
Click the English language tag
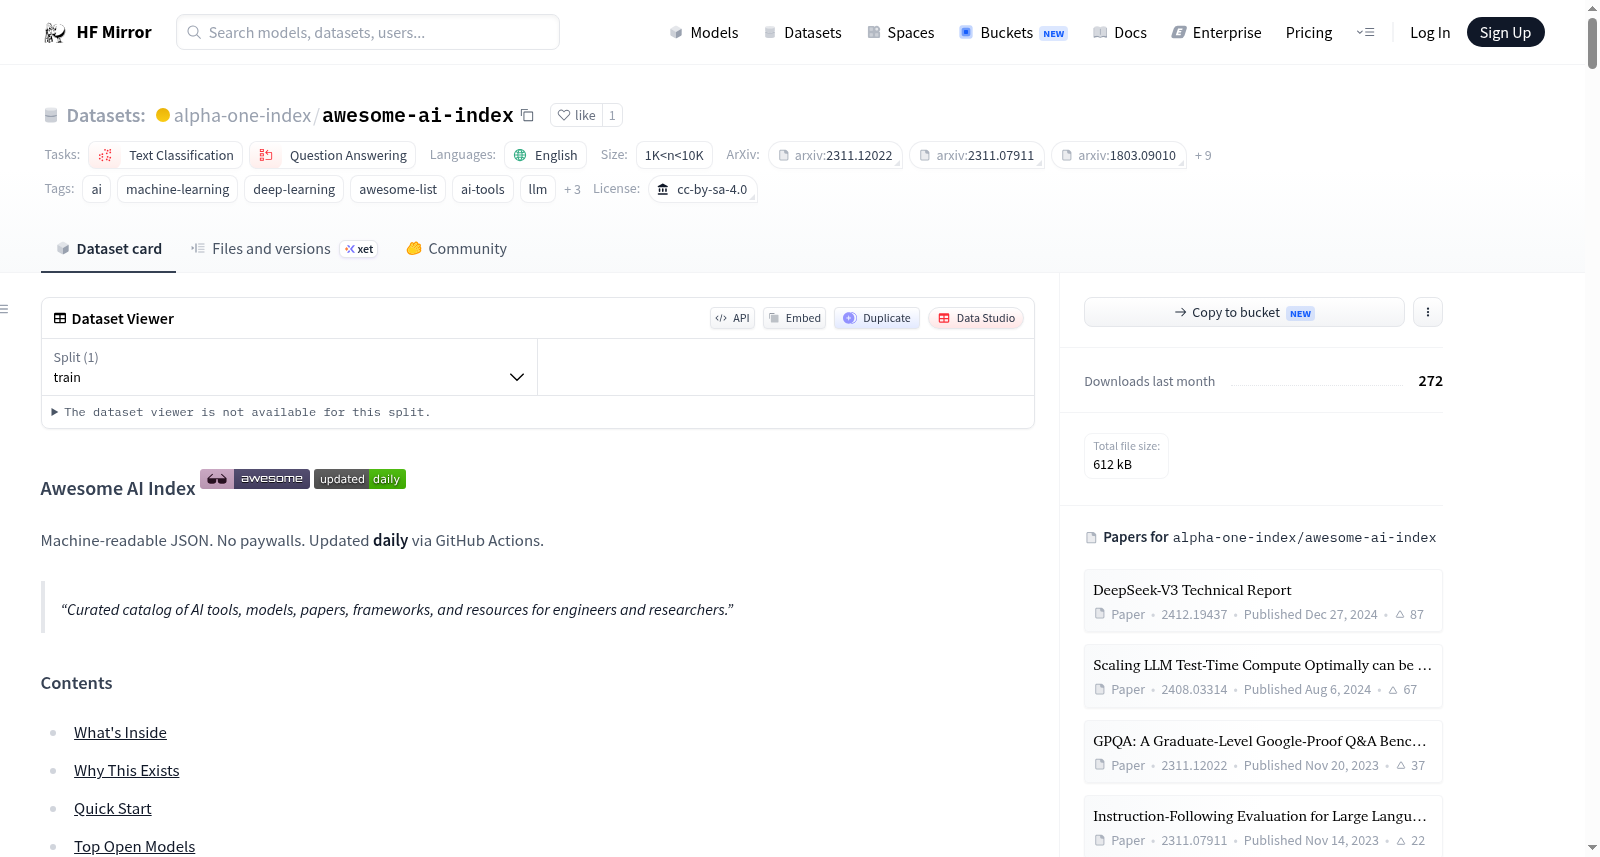coord(545,155)
